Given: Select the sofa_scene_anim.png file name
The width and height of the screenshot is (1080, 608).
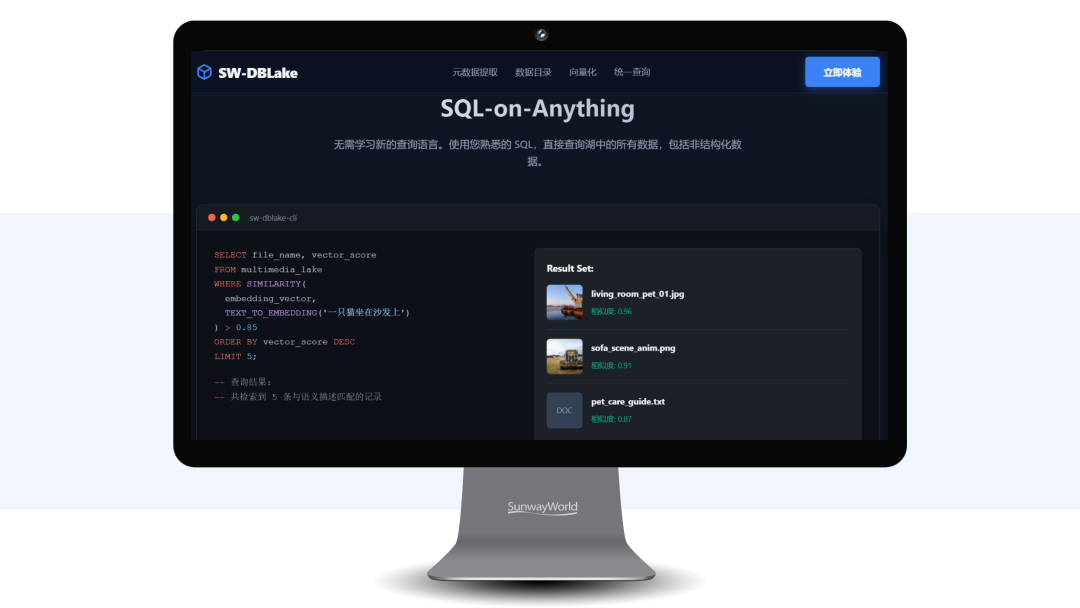Looking at the screenshot, I should pos(633,348).
